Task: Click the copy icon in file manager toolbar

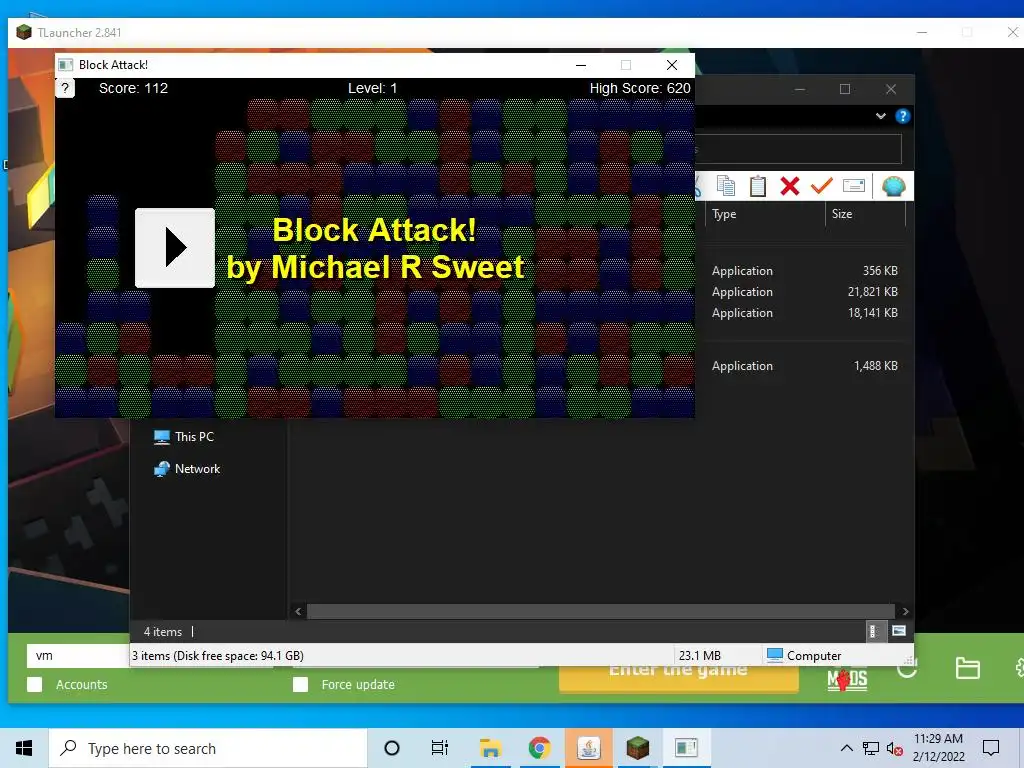Action: click(726, 186)
